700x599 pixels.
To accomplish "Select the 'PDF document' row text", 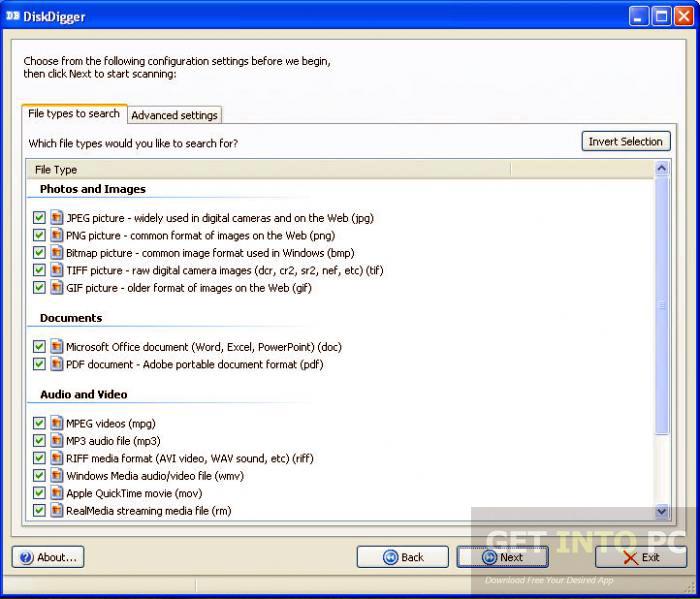I will (195, 364).
